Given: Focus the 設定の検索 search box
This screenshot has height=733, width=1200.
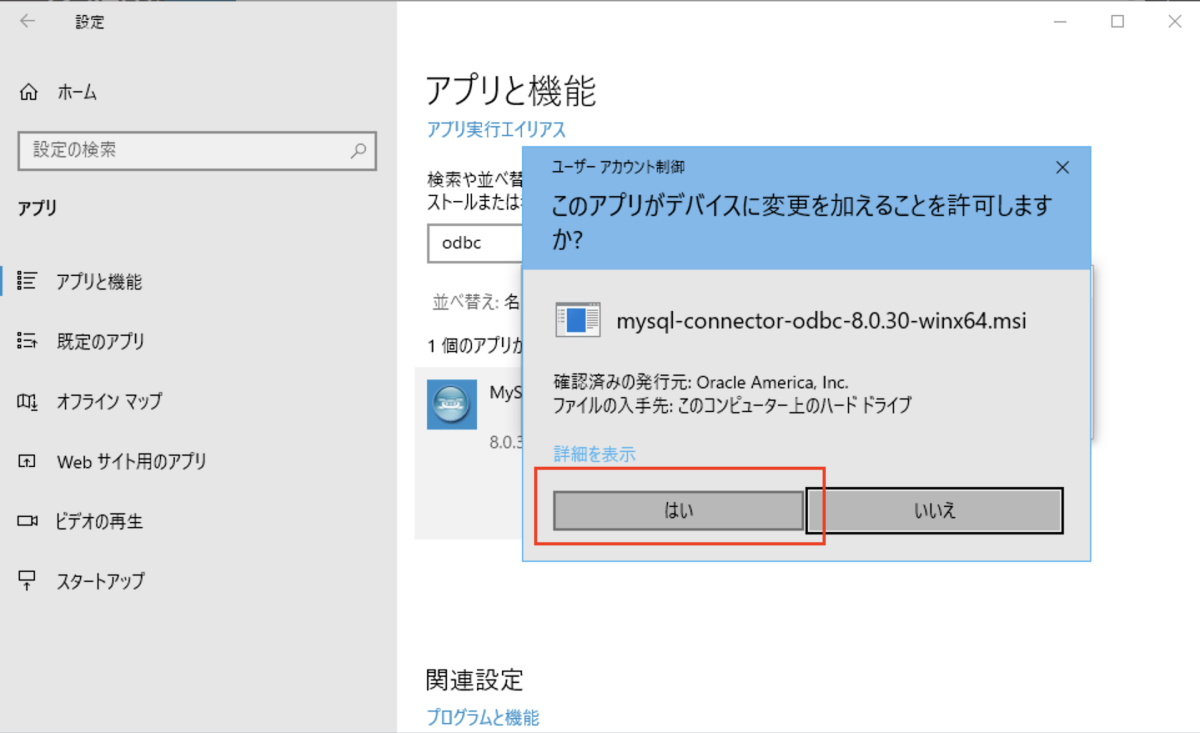Looking at the screenshot, I should pyautogui.click(x=197, y=150).
